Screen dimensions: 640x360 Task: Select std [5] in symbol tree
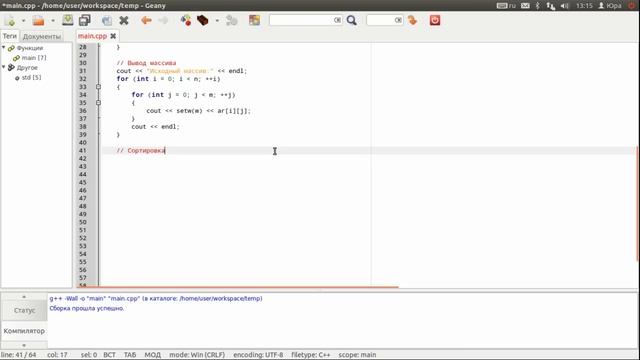[31, 77]
